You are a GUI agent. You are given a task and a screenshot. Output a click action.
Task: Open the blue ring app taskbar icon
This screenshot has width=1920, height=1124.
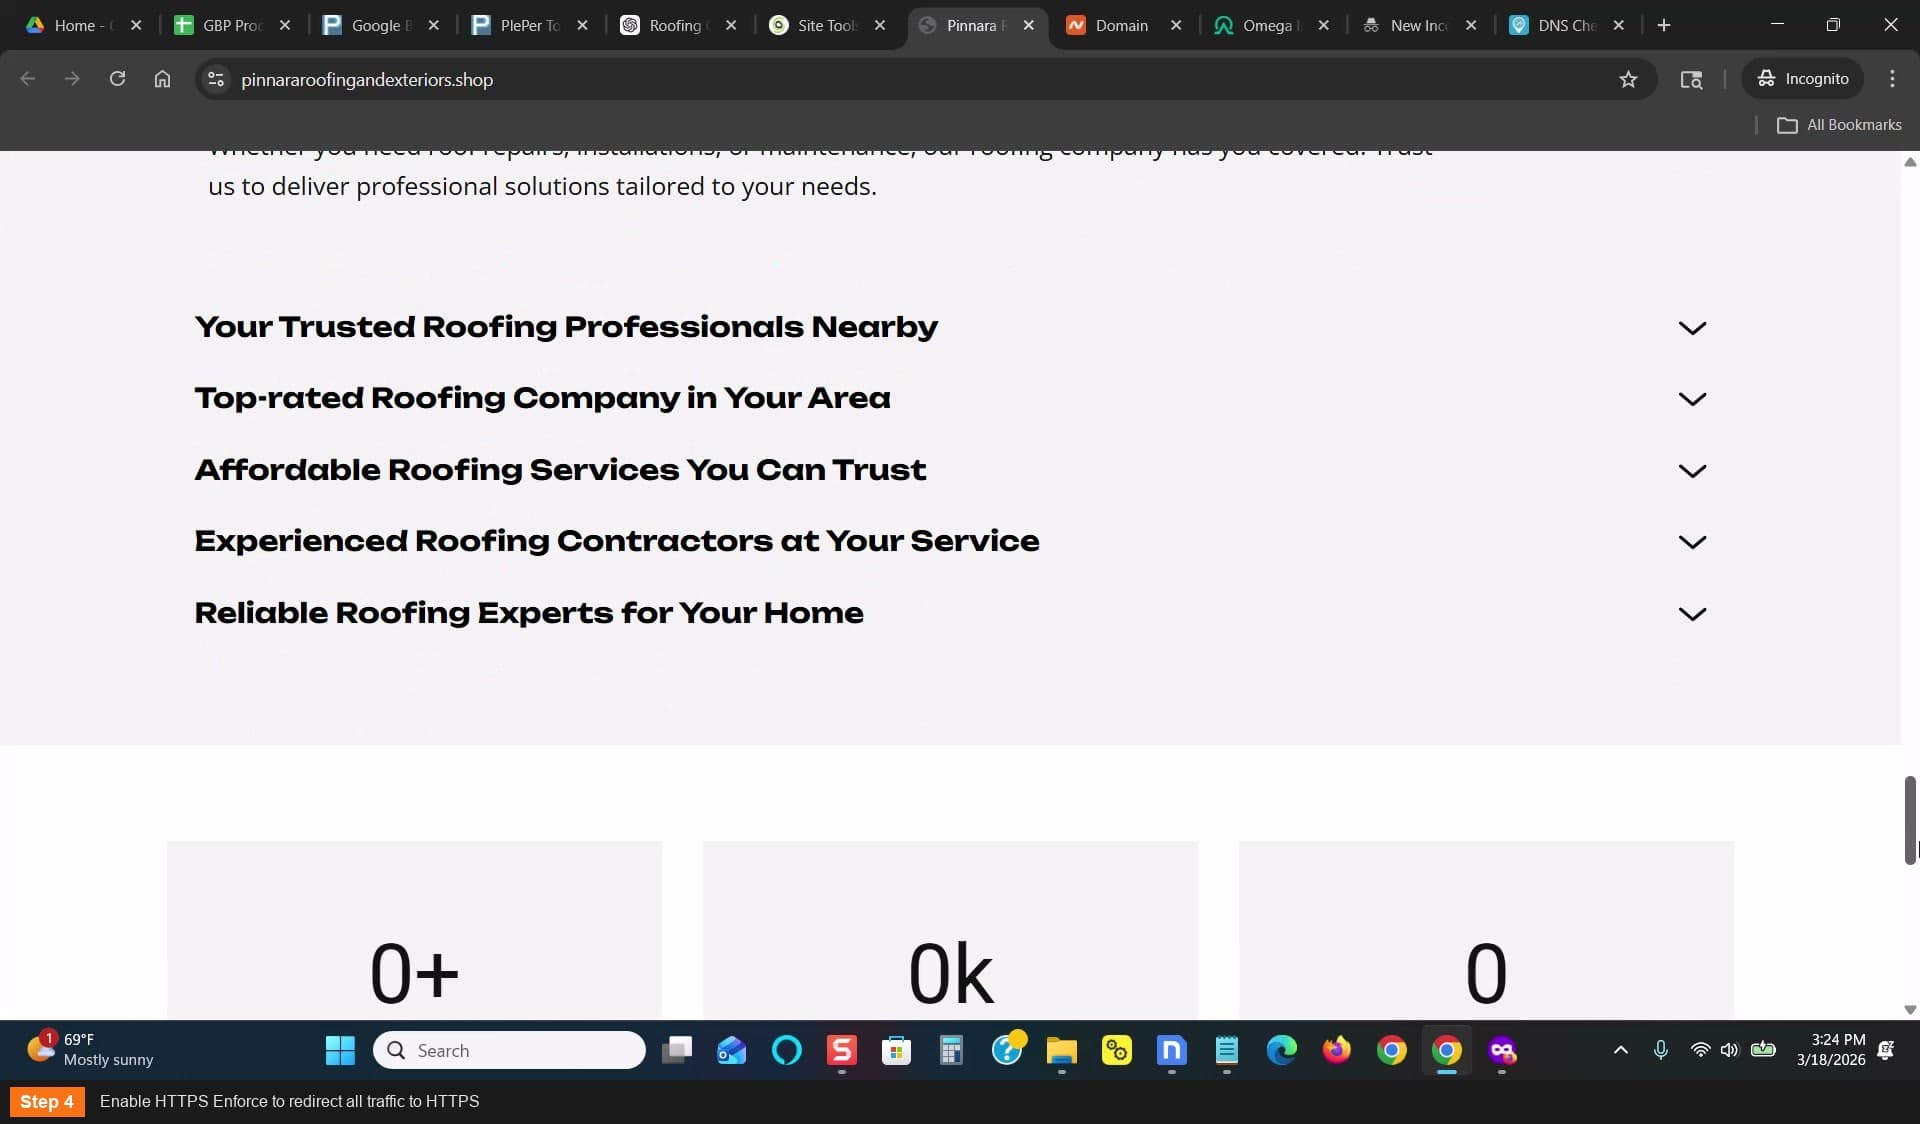tap(787, 1050)
